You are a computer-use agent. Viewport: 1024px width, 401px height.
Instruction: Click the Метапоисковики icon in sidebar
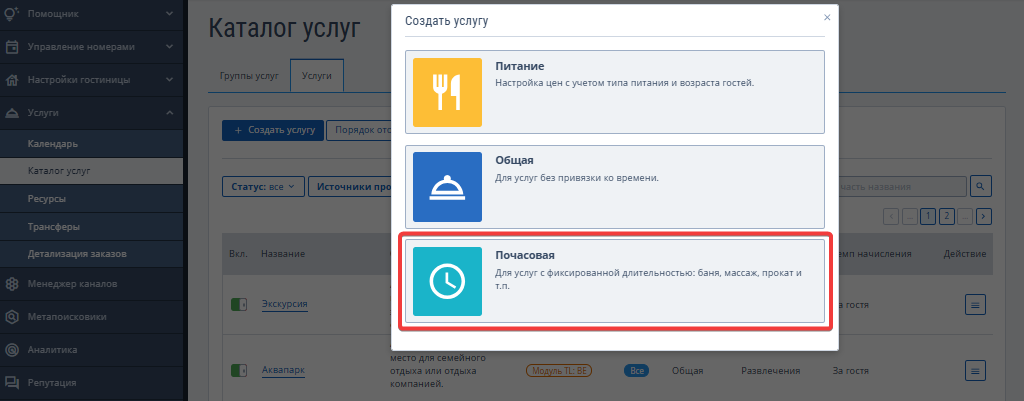12,317
